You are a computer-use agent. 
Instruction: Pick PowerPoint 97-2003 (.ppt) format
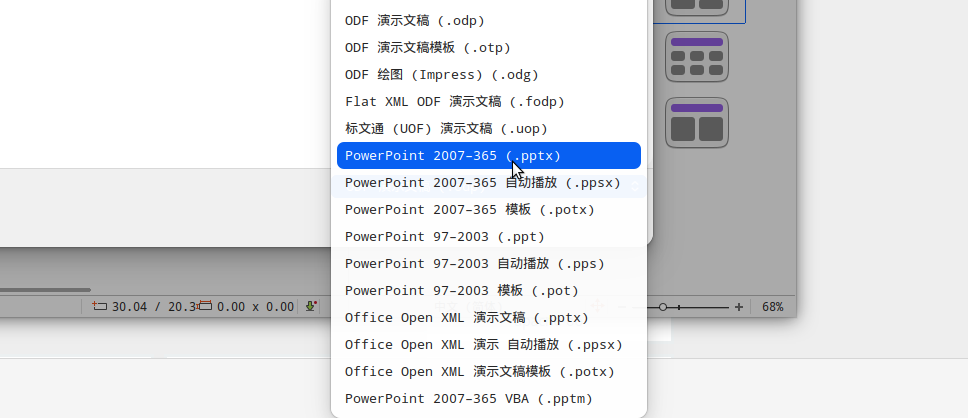pos(489,236)
